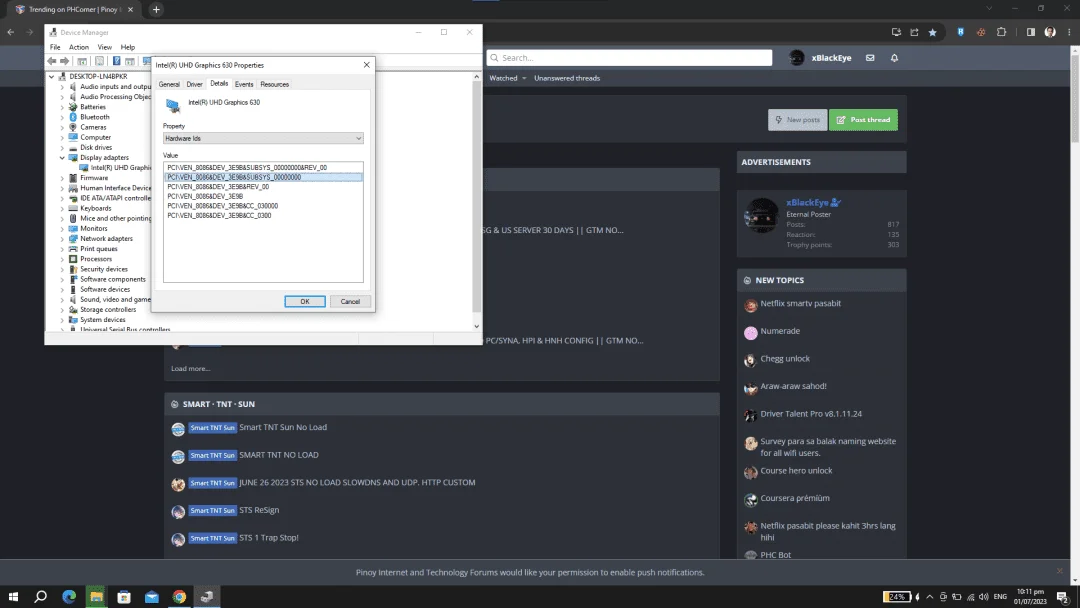Open 'Netflix smartv pasabit' topic
Viewport: 1080px width, 608px height.
[x=800, y=304]
